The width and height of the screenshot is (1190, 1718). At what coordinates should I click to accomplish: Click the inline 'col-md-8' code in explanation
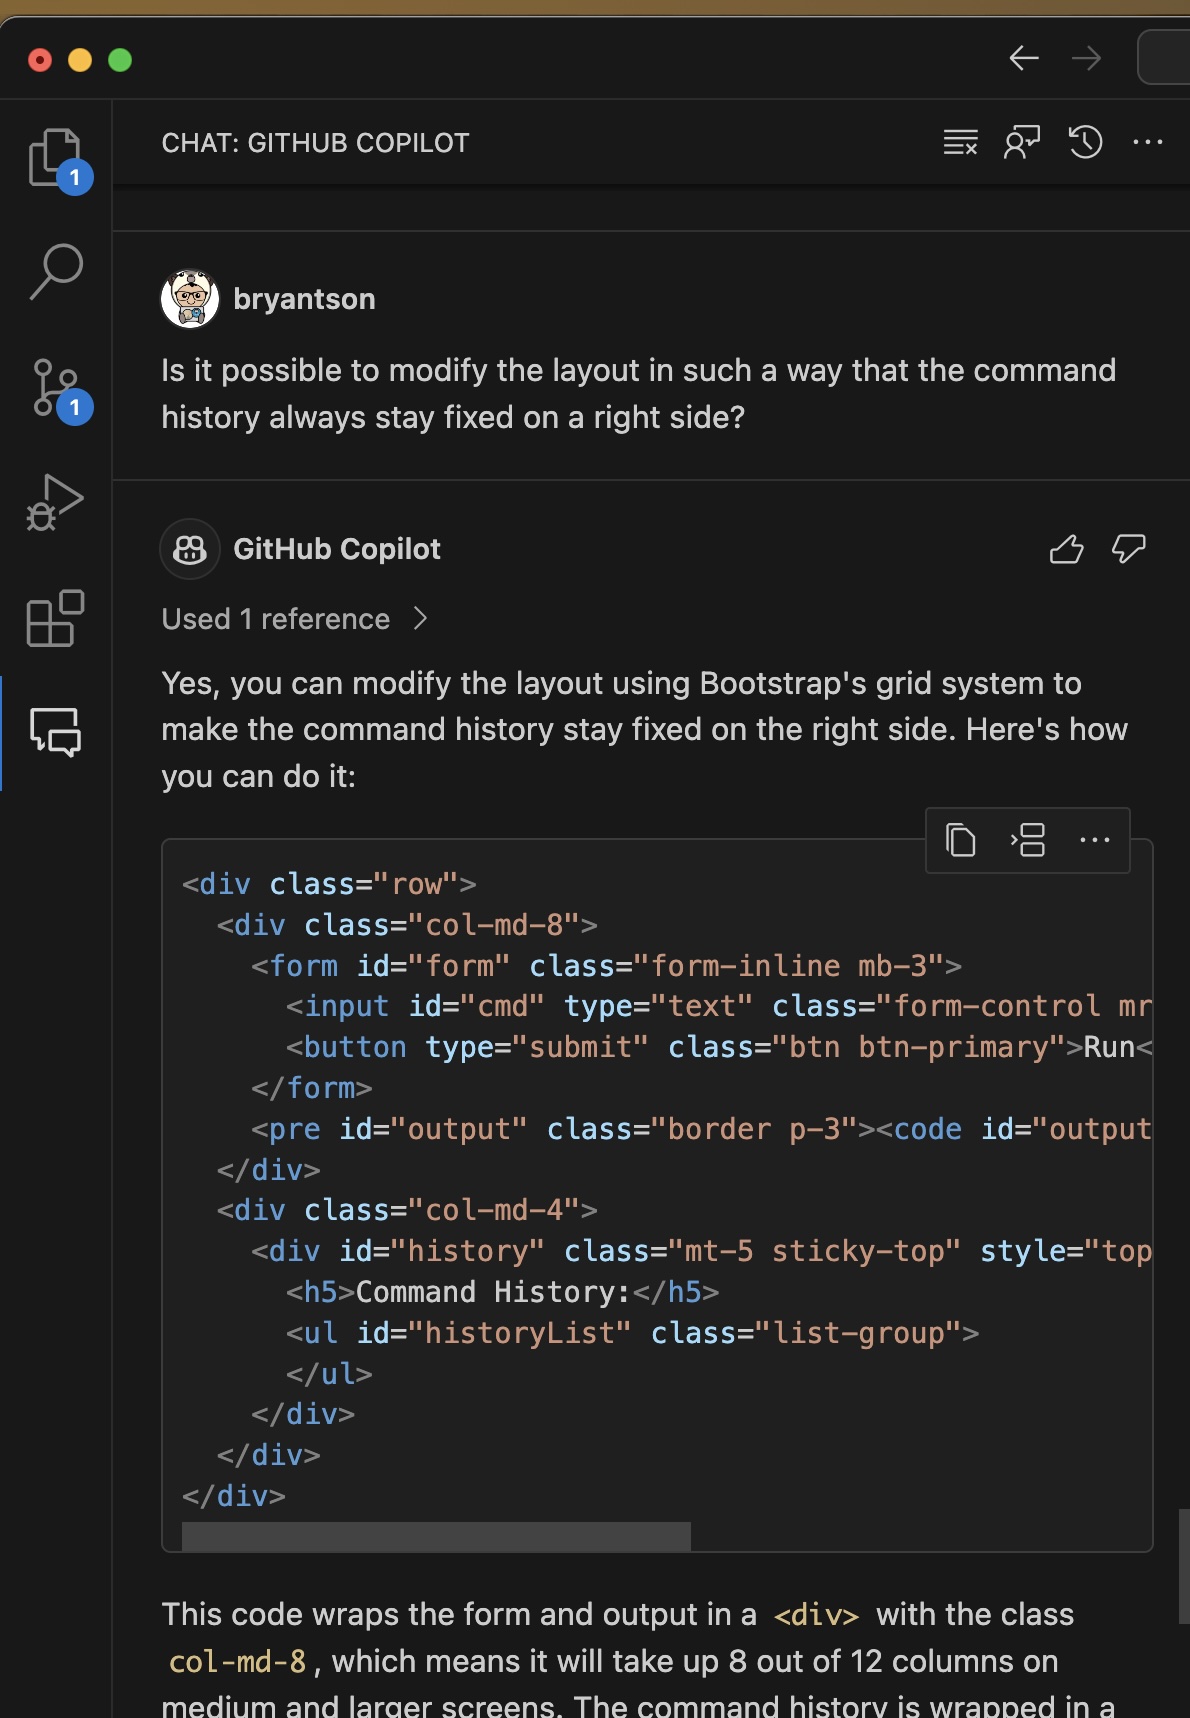pyautogui.click(x=238, y=1661)
